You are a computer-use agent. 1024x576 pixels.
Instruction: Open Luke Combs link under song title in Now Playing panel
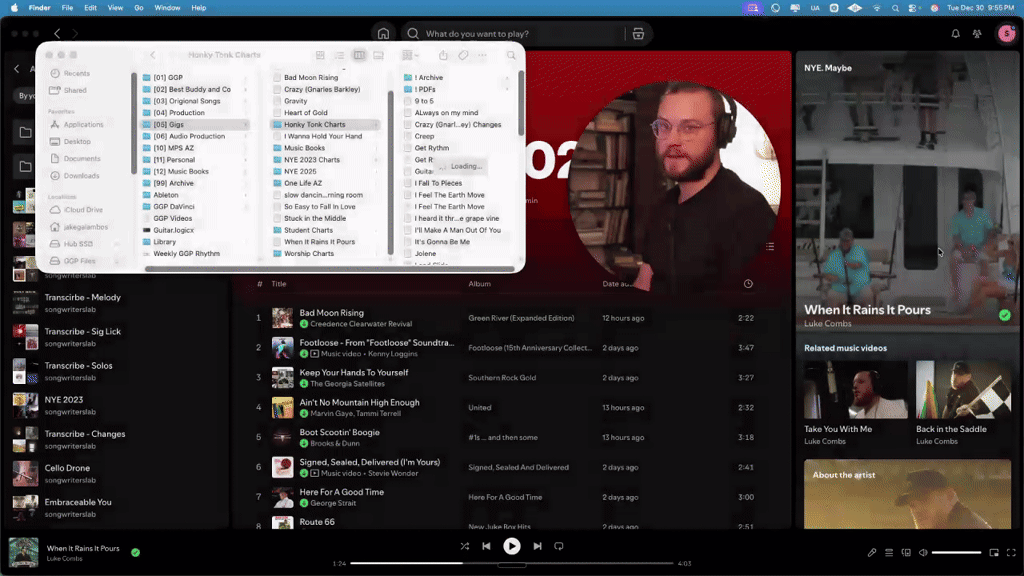pos(827,324)
